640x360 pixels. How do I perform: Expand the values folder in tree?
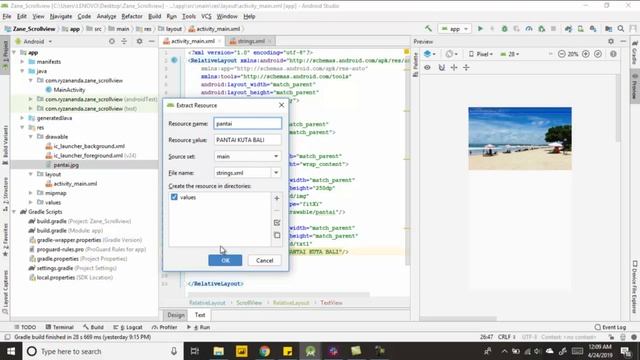(31, 202)
